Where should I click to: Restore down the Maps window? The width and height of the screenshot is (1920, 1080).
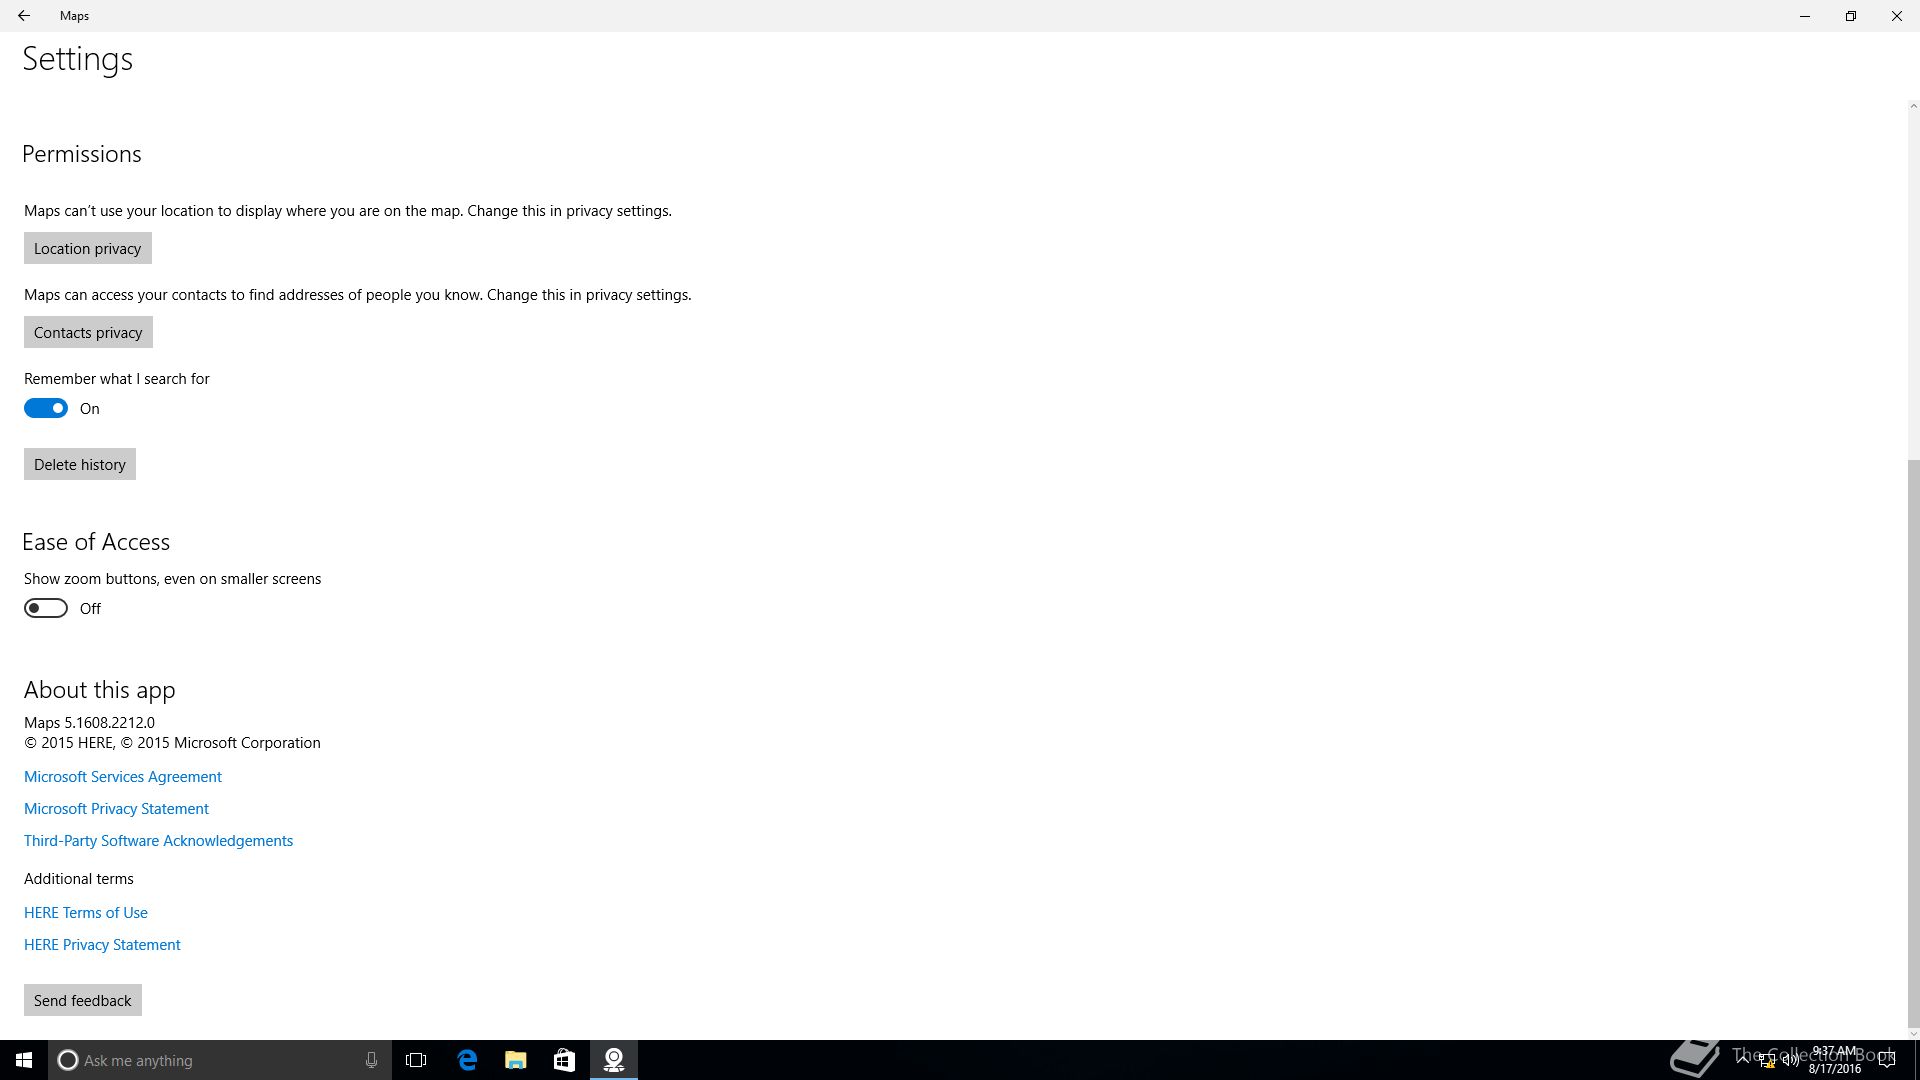[1851, 16]
